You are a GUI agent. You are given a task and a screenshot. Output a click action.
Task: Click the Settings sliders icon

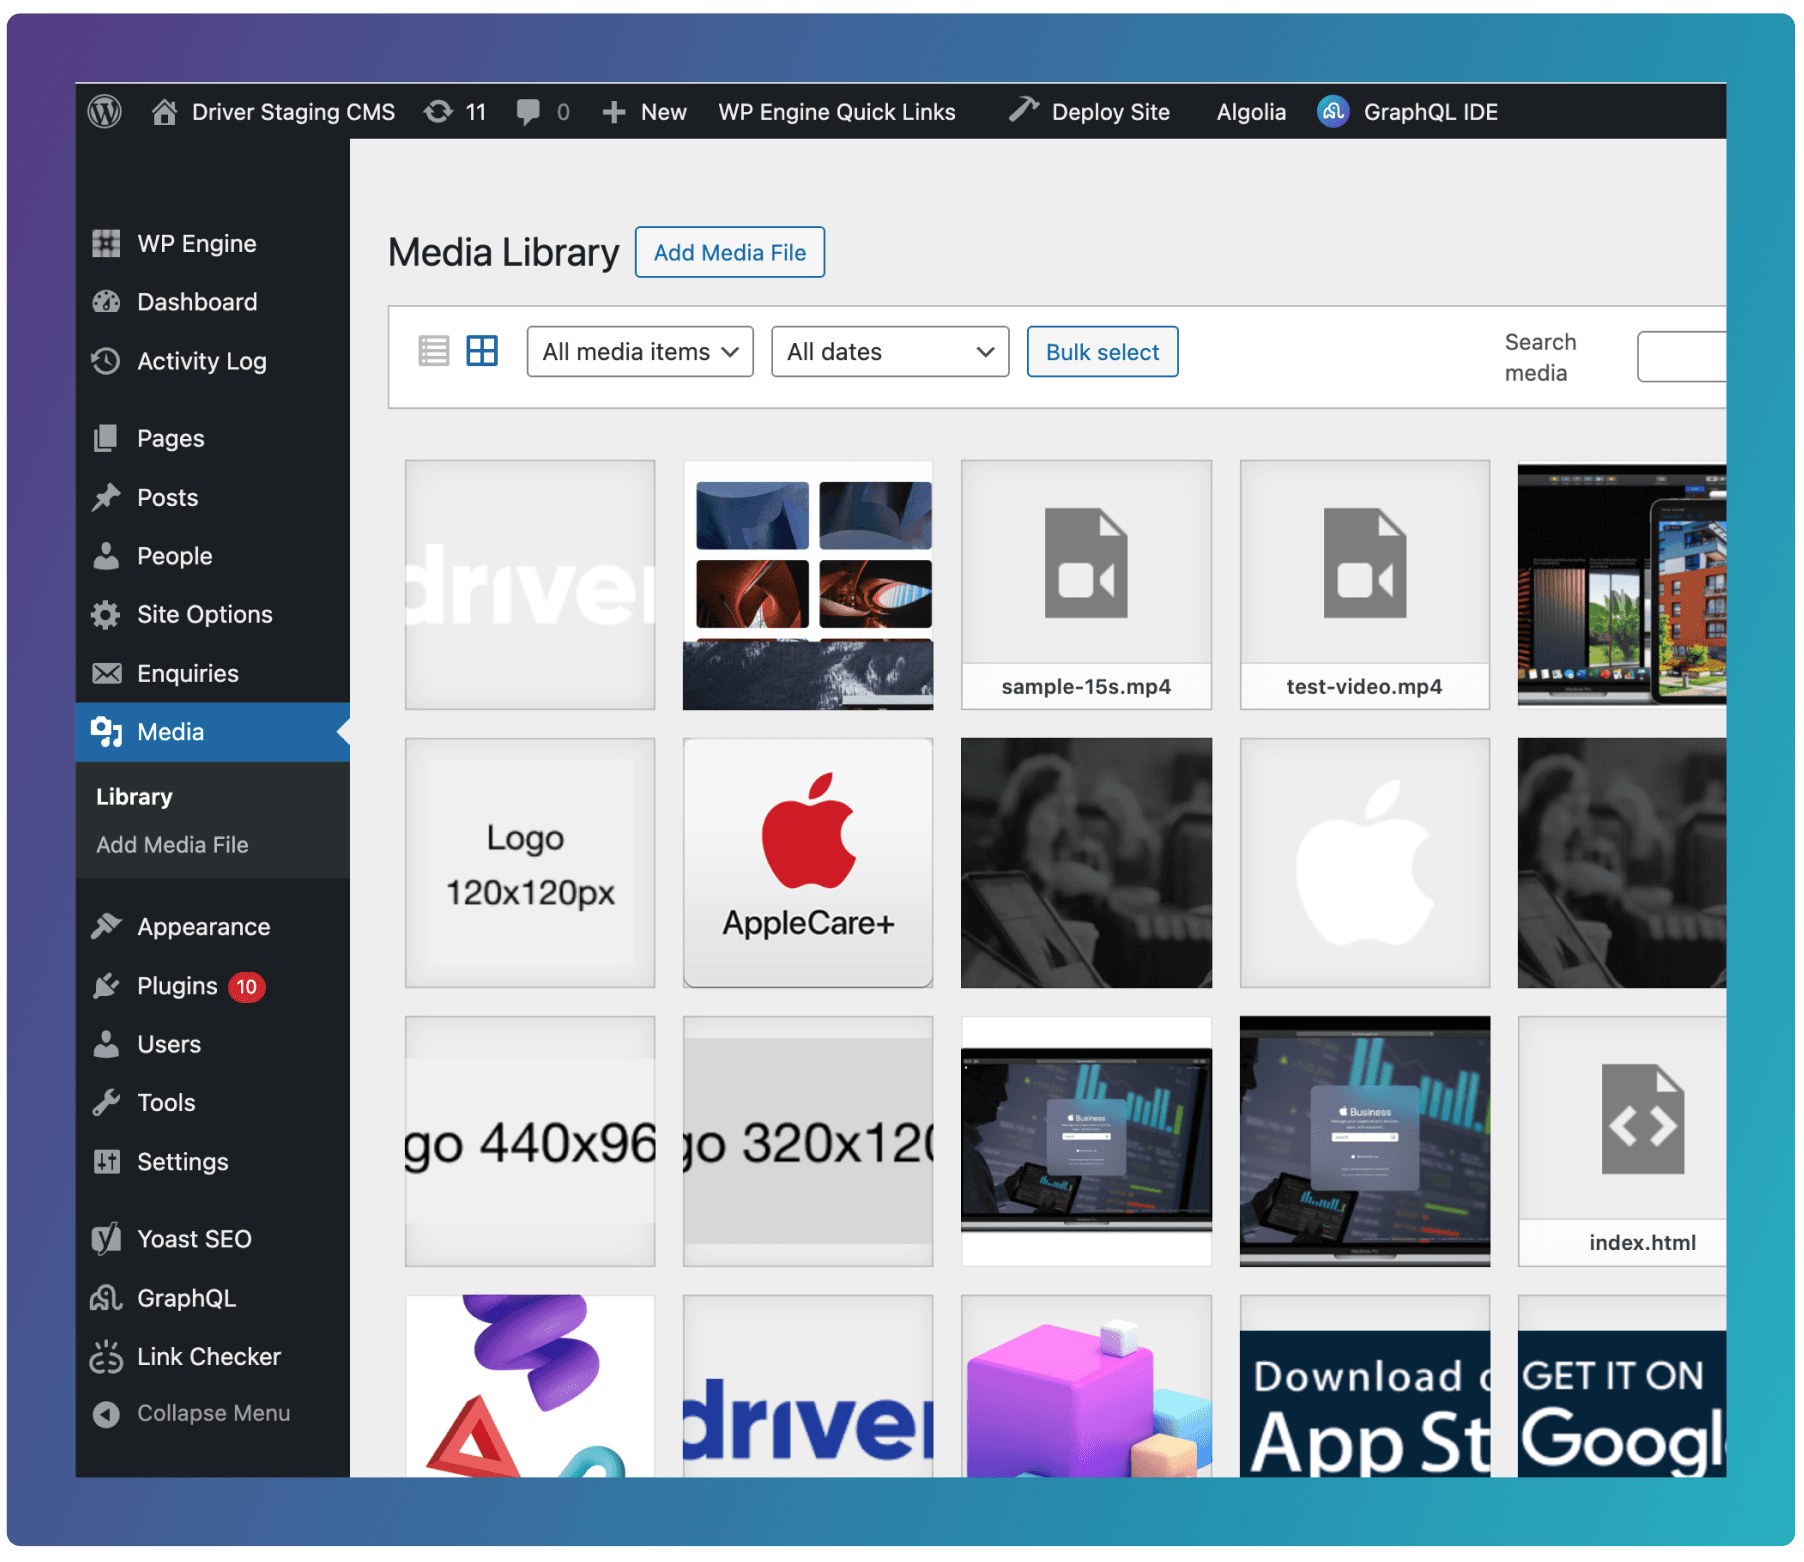click(x=106, y=1161)
